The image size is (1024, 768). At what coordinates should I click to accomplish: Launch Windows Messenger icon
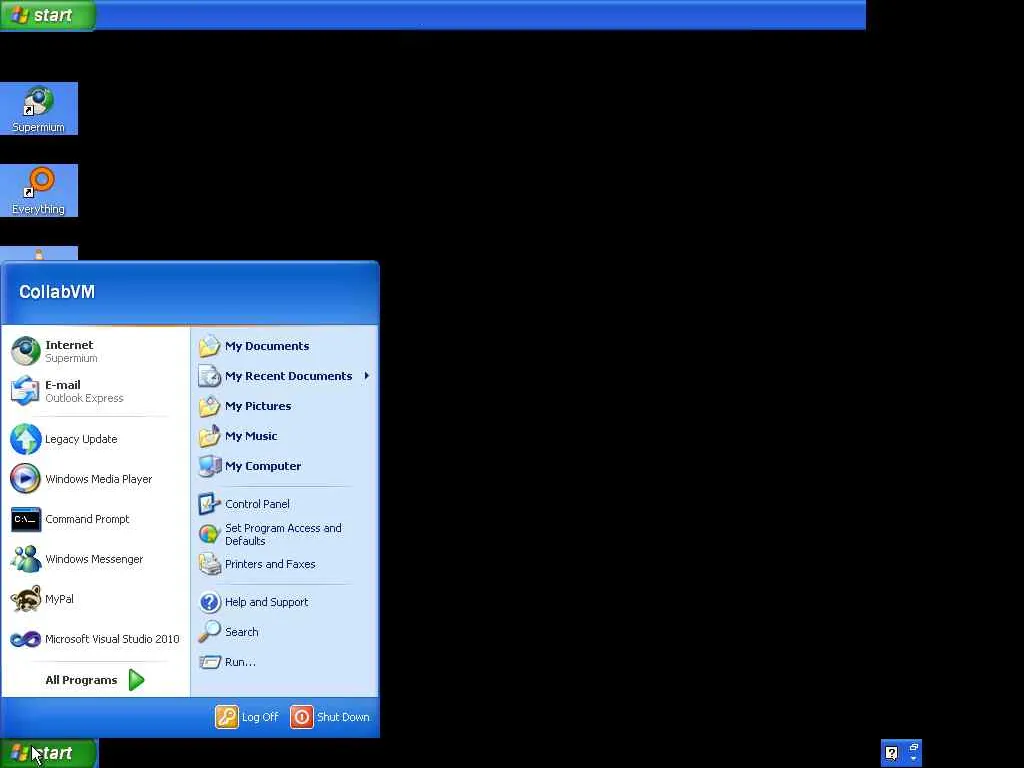click(x=25, y=559)
